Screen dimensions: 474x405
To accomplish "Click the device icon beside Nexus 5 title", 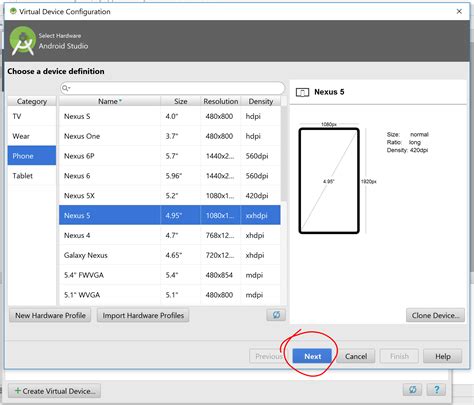I will pyautogui.click(x=302, y=92).
